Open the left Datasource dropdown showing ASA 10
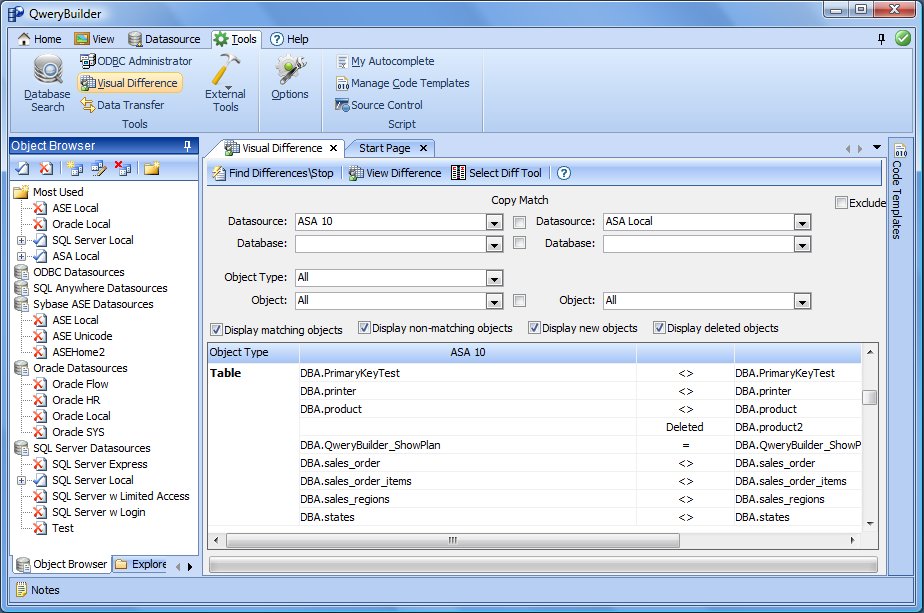Viewport: 924px width, 613px height. [x=494, y=222]
